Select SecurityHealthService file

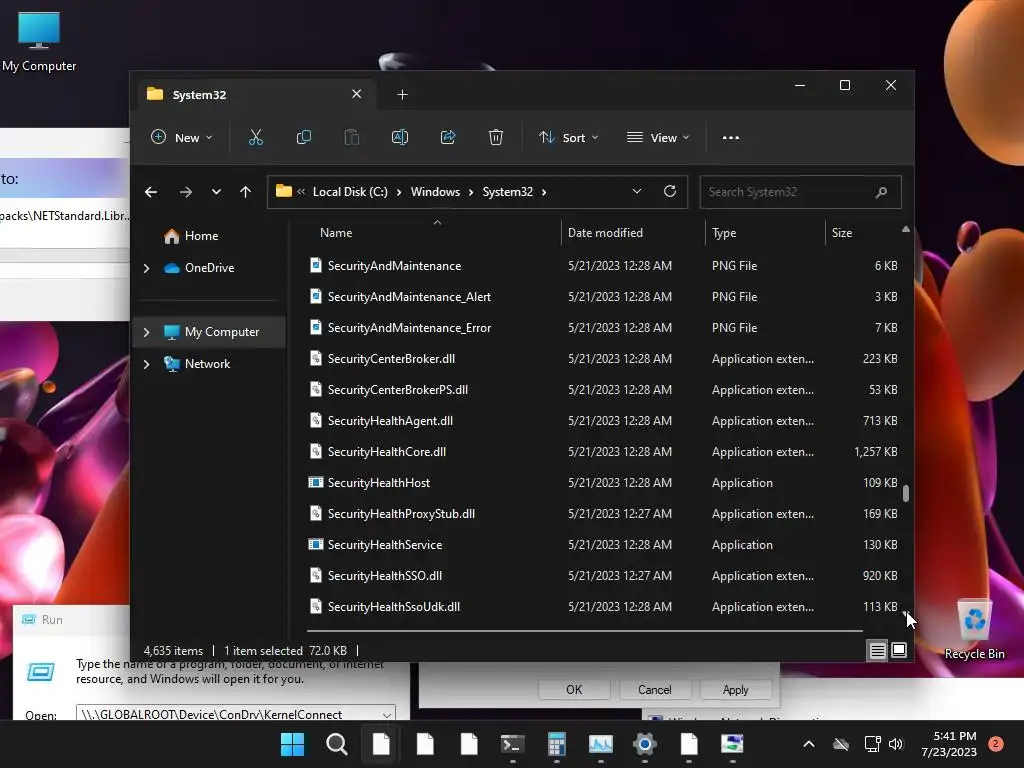[603, 545]
